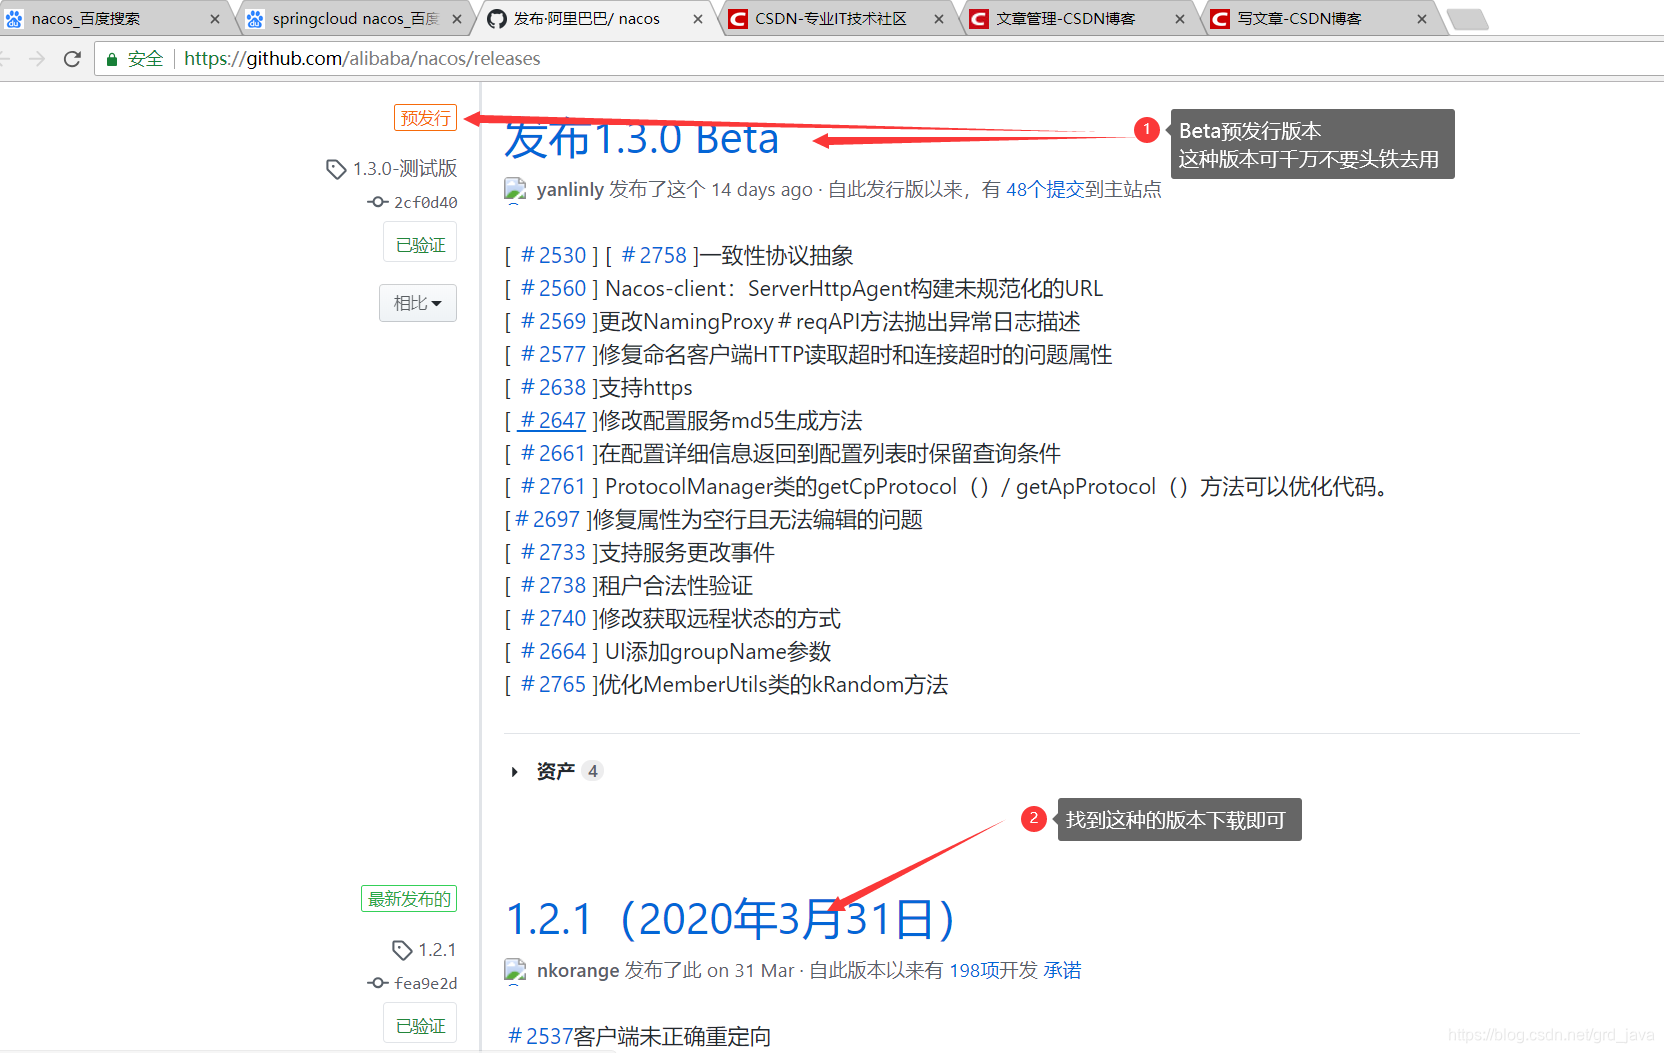Click nkorange's avatar image
This screenshot has height=1053, width=1664.
click(515, 971)
